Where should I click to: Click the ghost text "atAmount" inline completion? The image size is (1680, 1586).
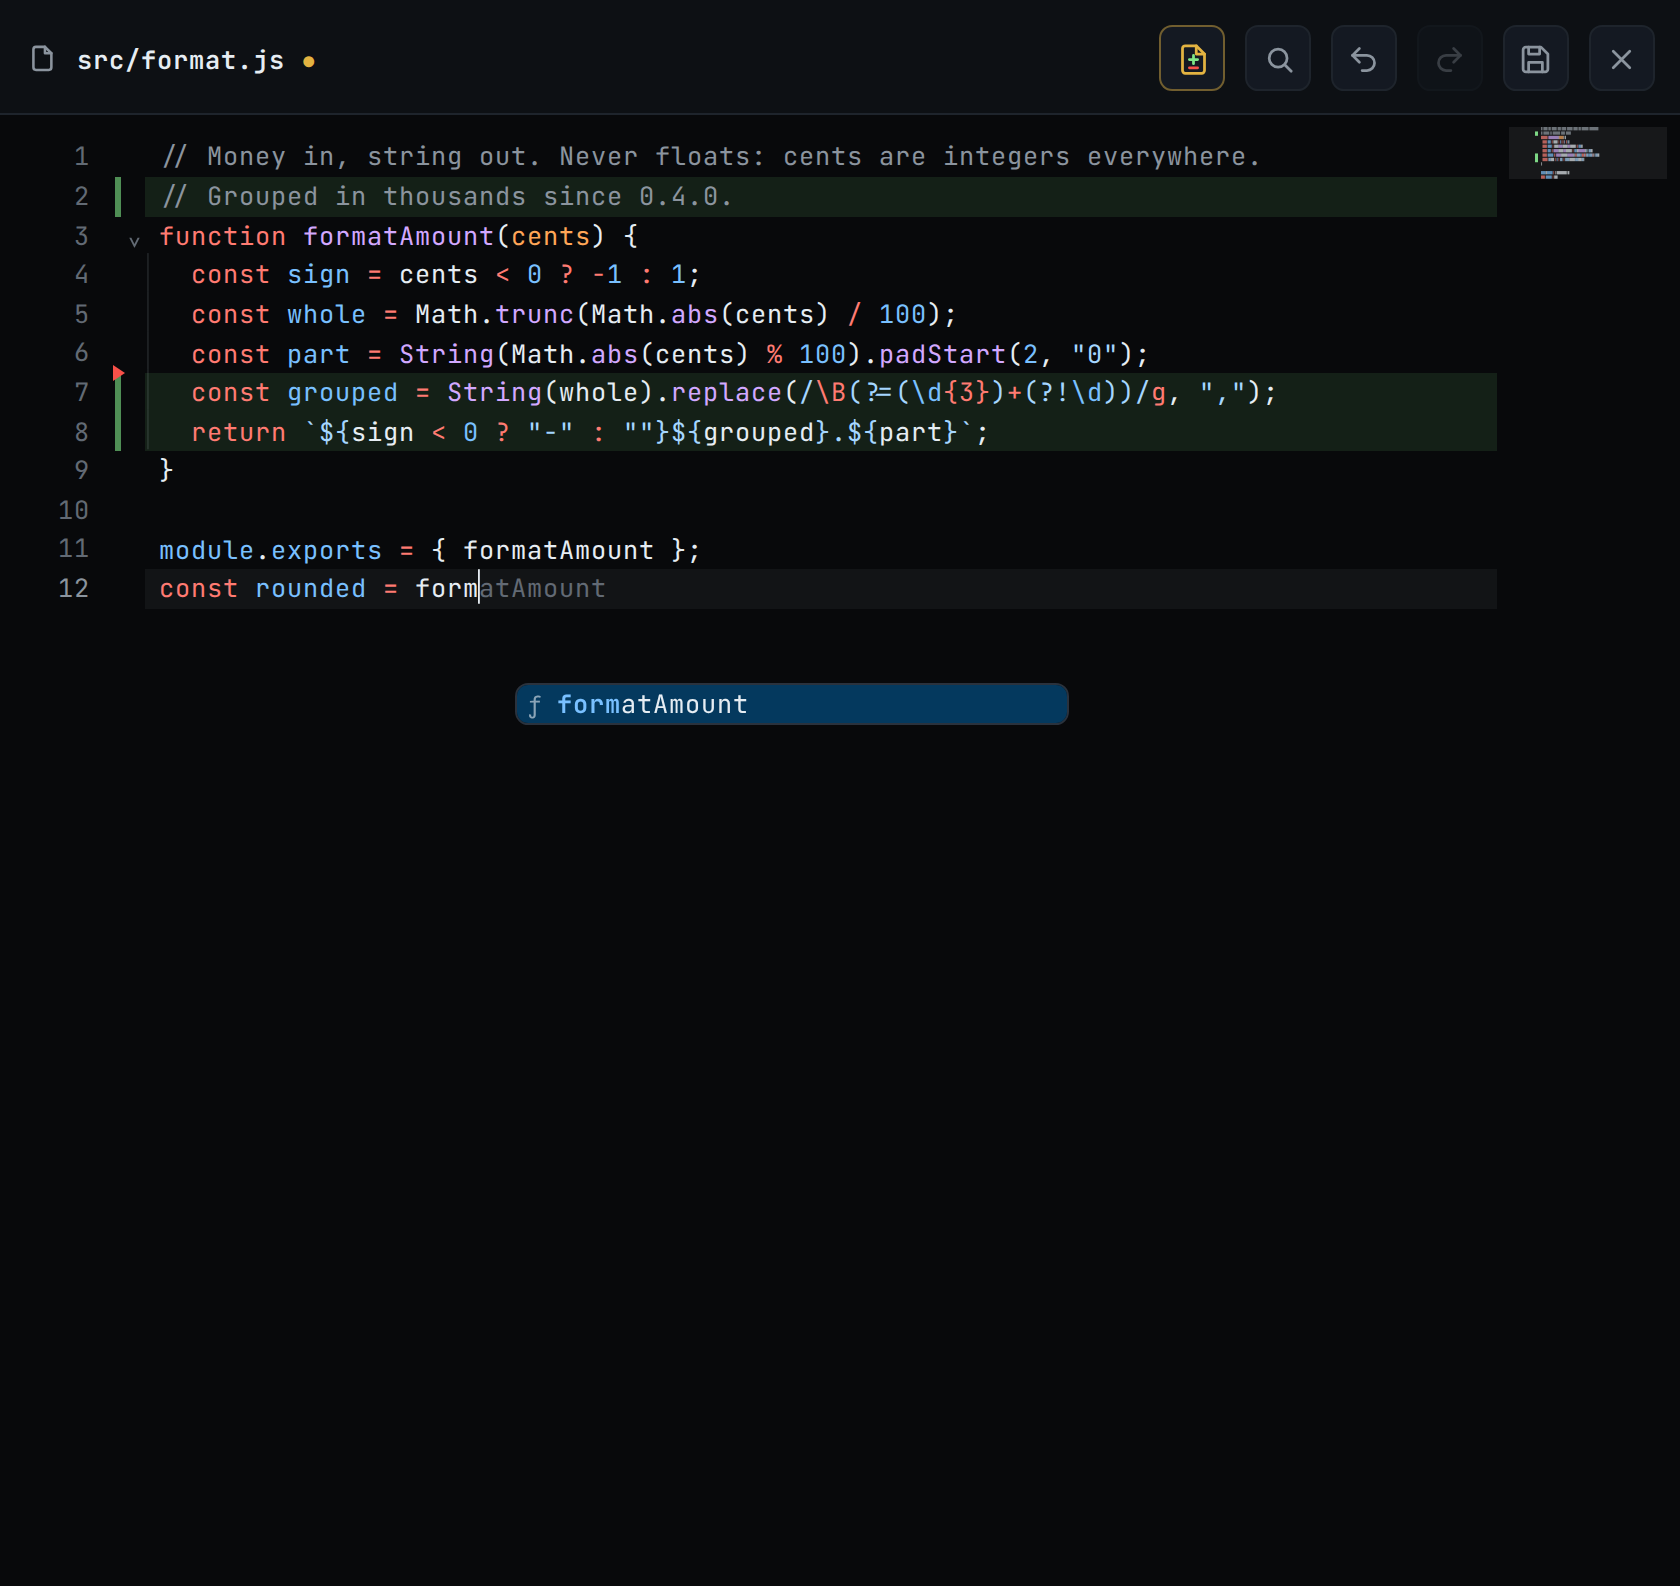[x=543, y=589]
